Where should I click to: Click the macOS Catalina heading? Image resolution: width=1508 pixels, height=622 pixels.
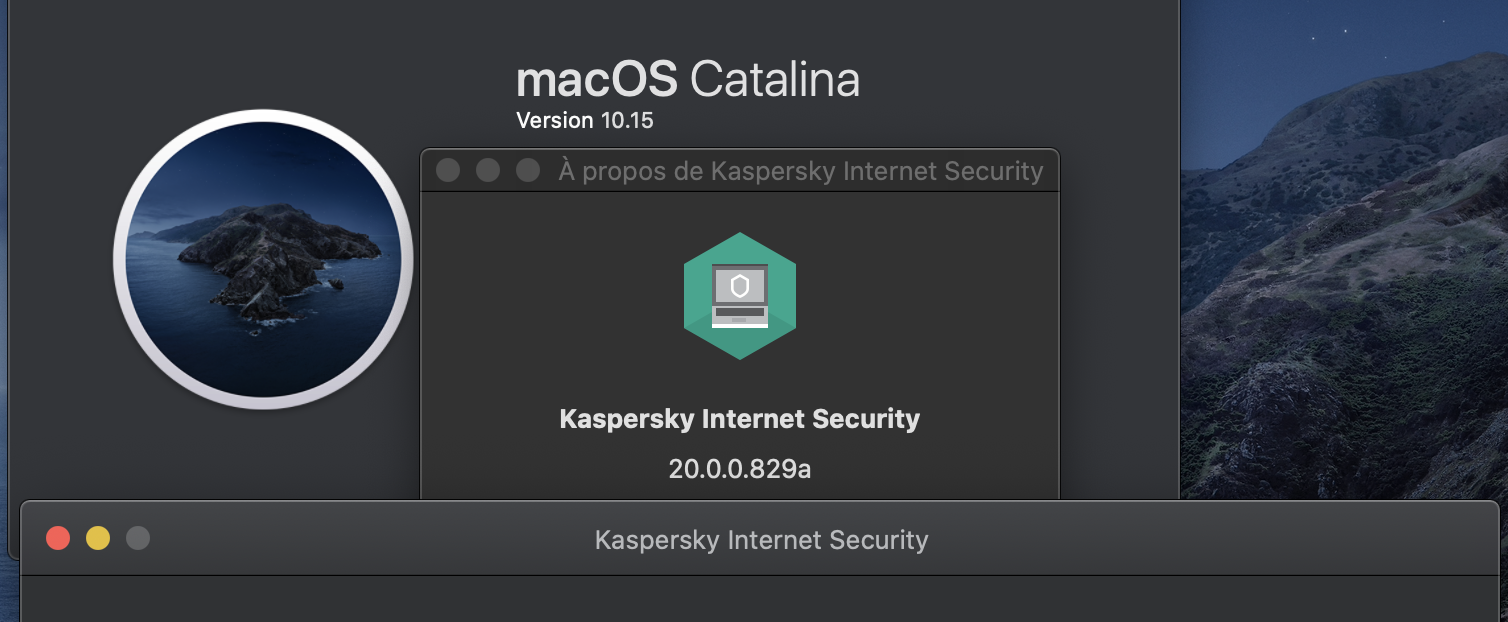click(x=688, y=79)
